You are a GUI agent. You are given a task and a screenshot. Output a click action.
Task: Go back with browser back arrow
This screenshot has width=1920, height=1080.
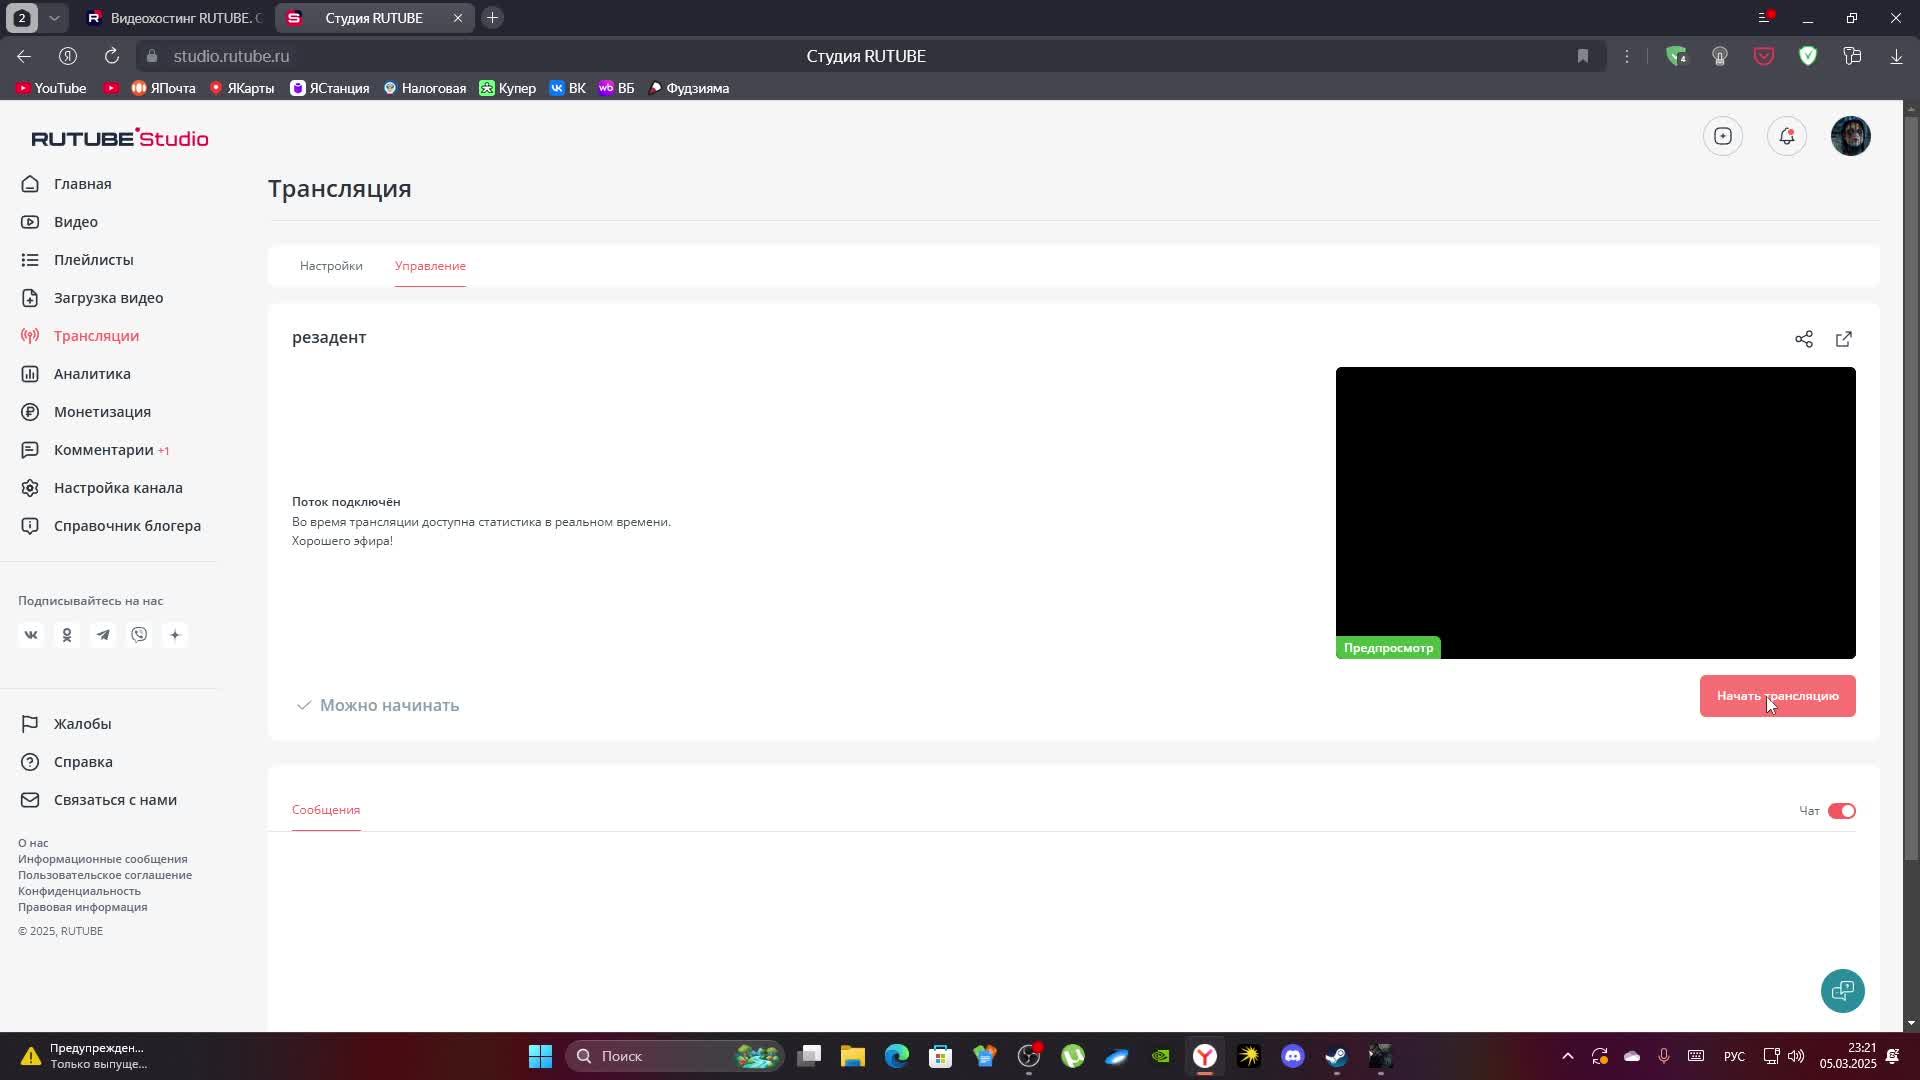24,56
